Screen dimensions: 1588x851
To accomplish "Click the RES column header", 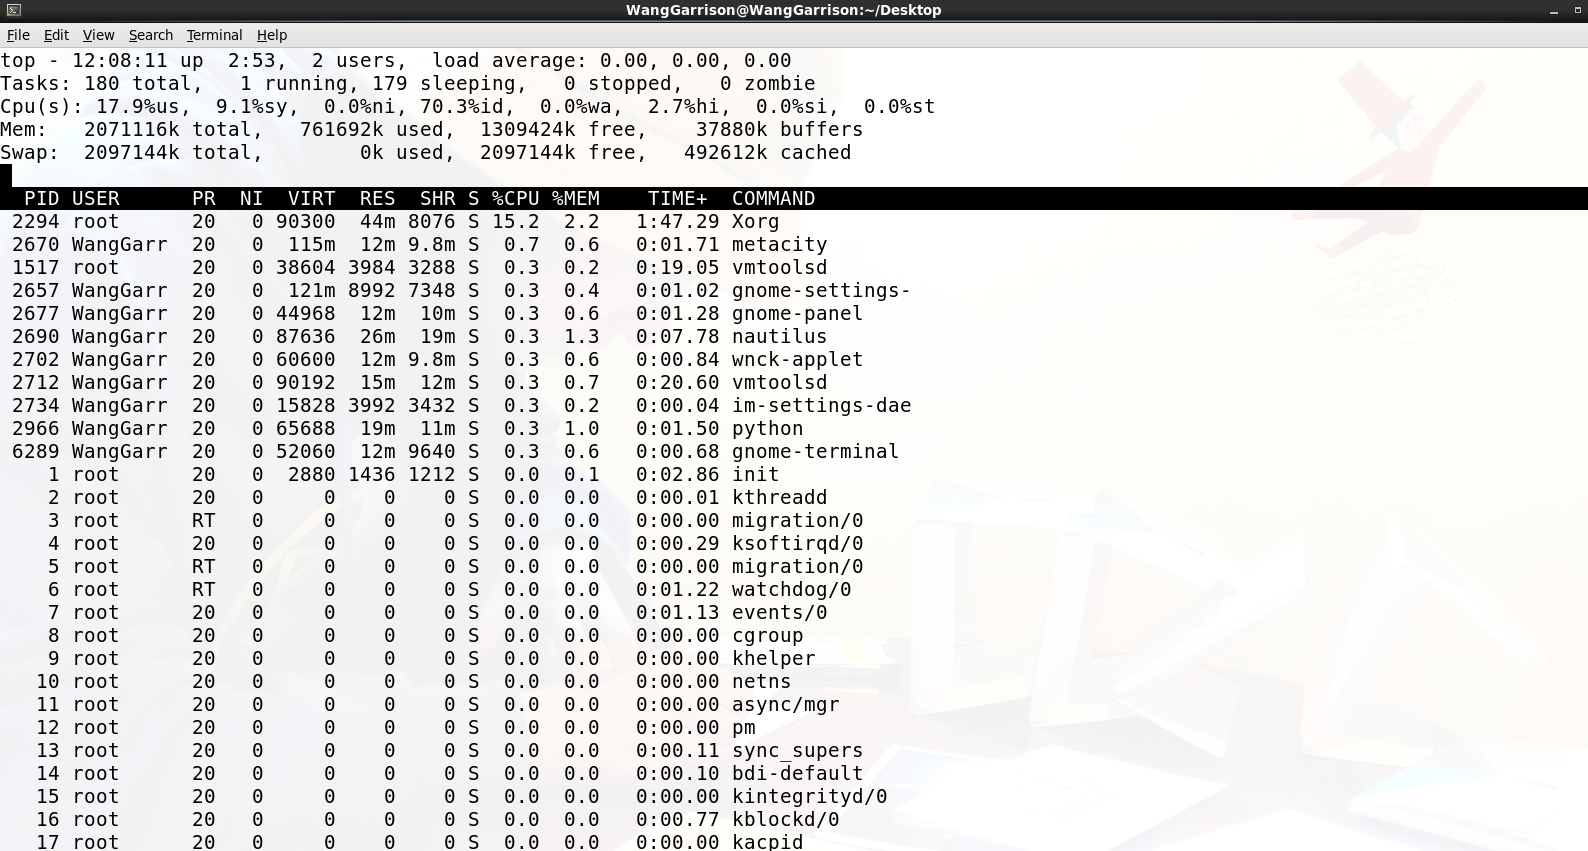I will (x=378, y=199).
